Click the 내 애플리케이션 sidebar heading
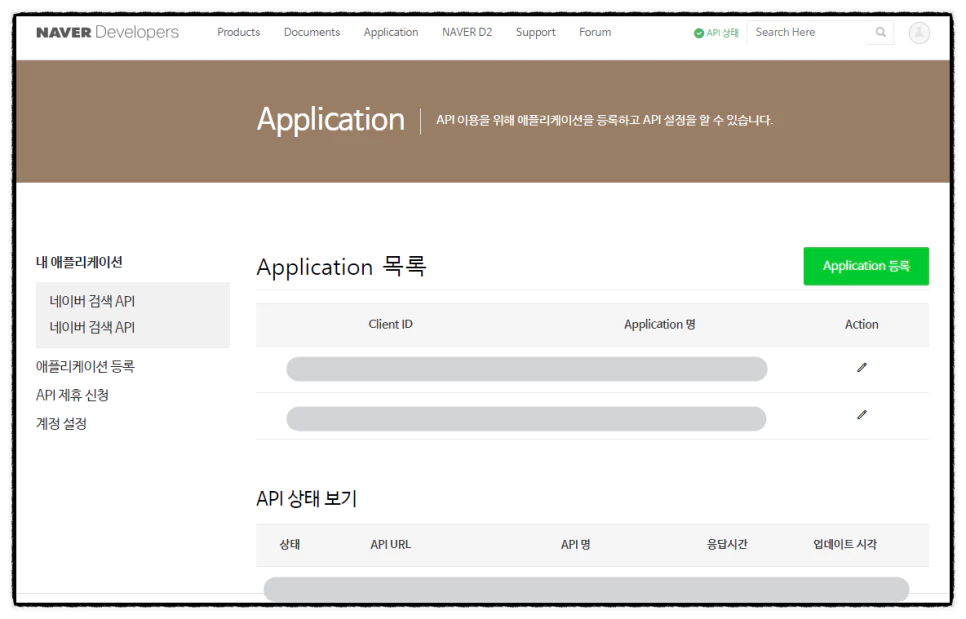The image size is (966, 619). 79,262
